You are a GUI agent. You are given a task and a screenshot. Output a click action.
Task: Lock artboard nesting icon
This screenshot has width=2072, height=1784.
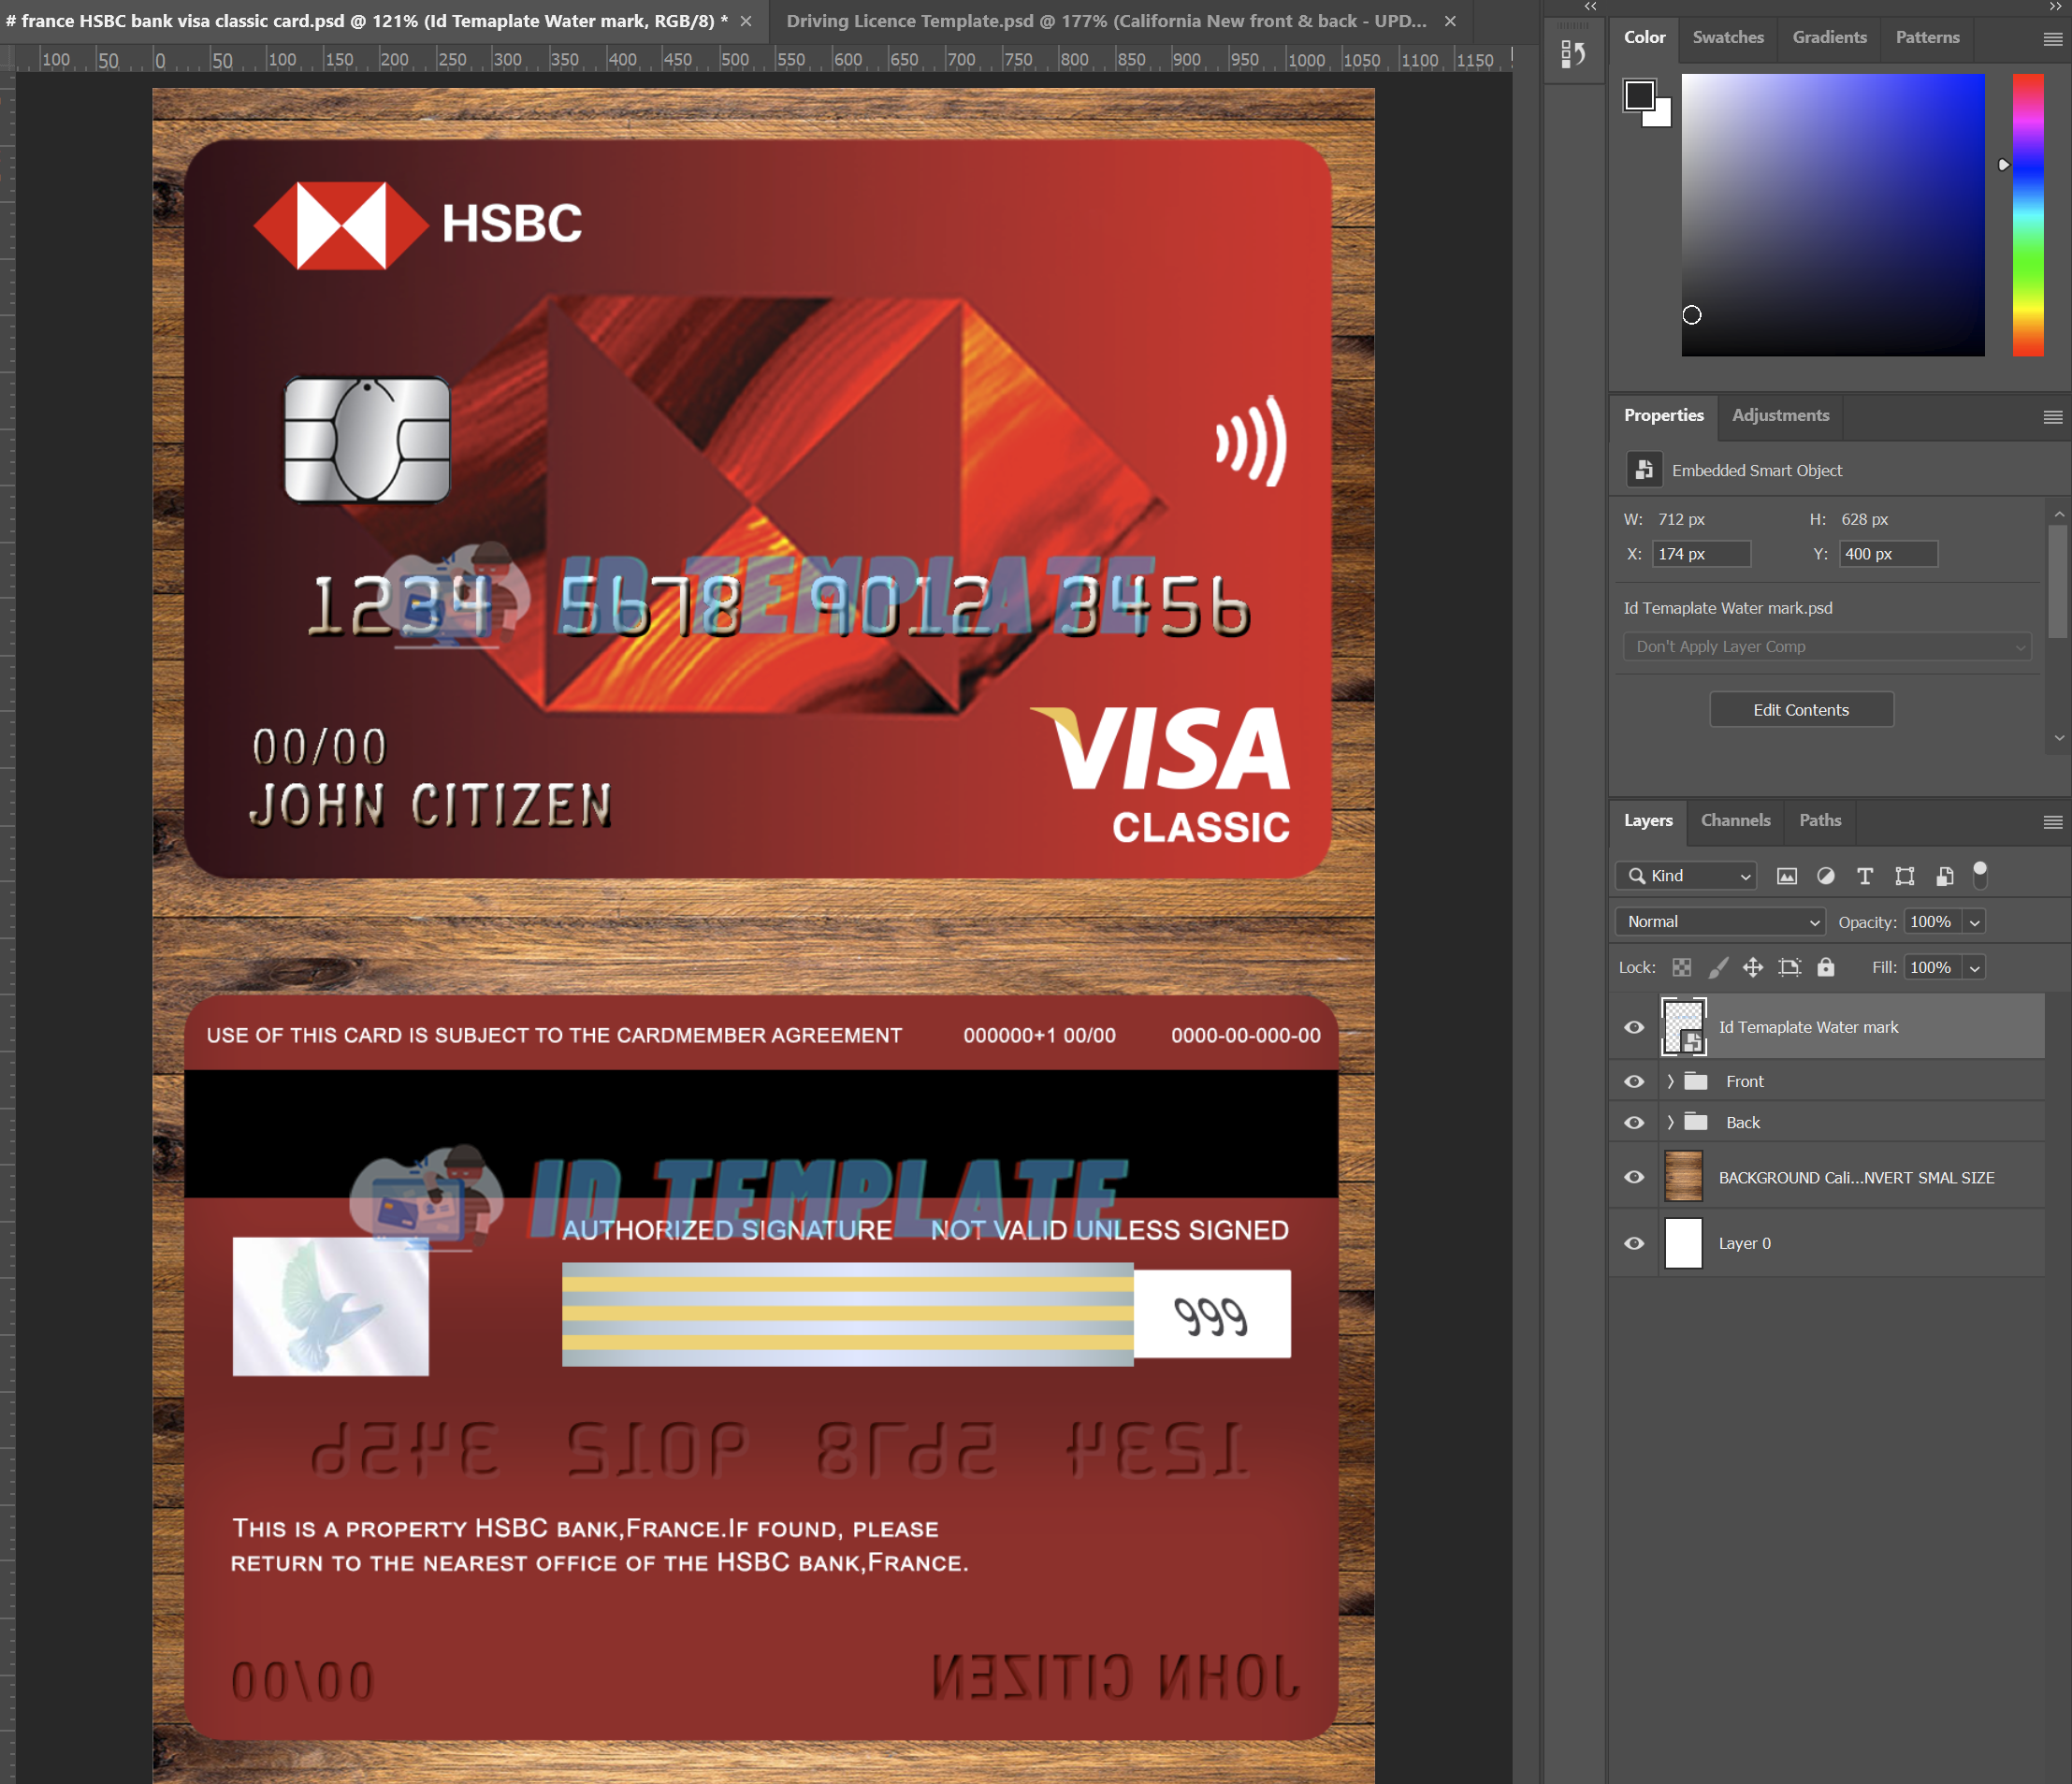[x=1789, y=967]
